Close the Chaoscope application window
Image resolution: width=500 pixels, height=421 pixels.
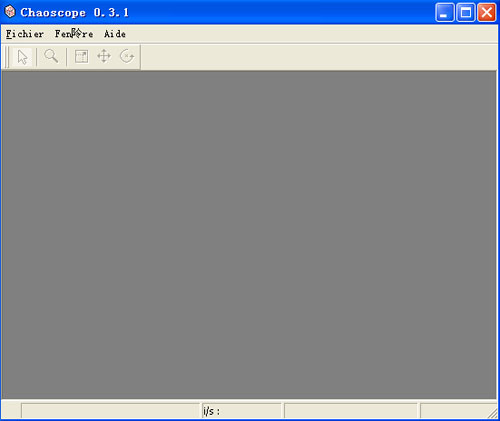(x=487, y=13)
